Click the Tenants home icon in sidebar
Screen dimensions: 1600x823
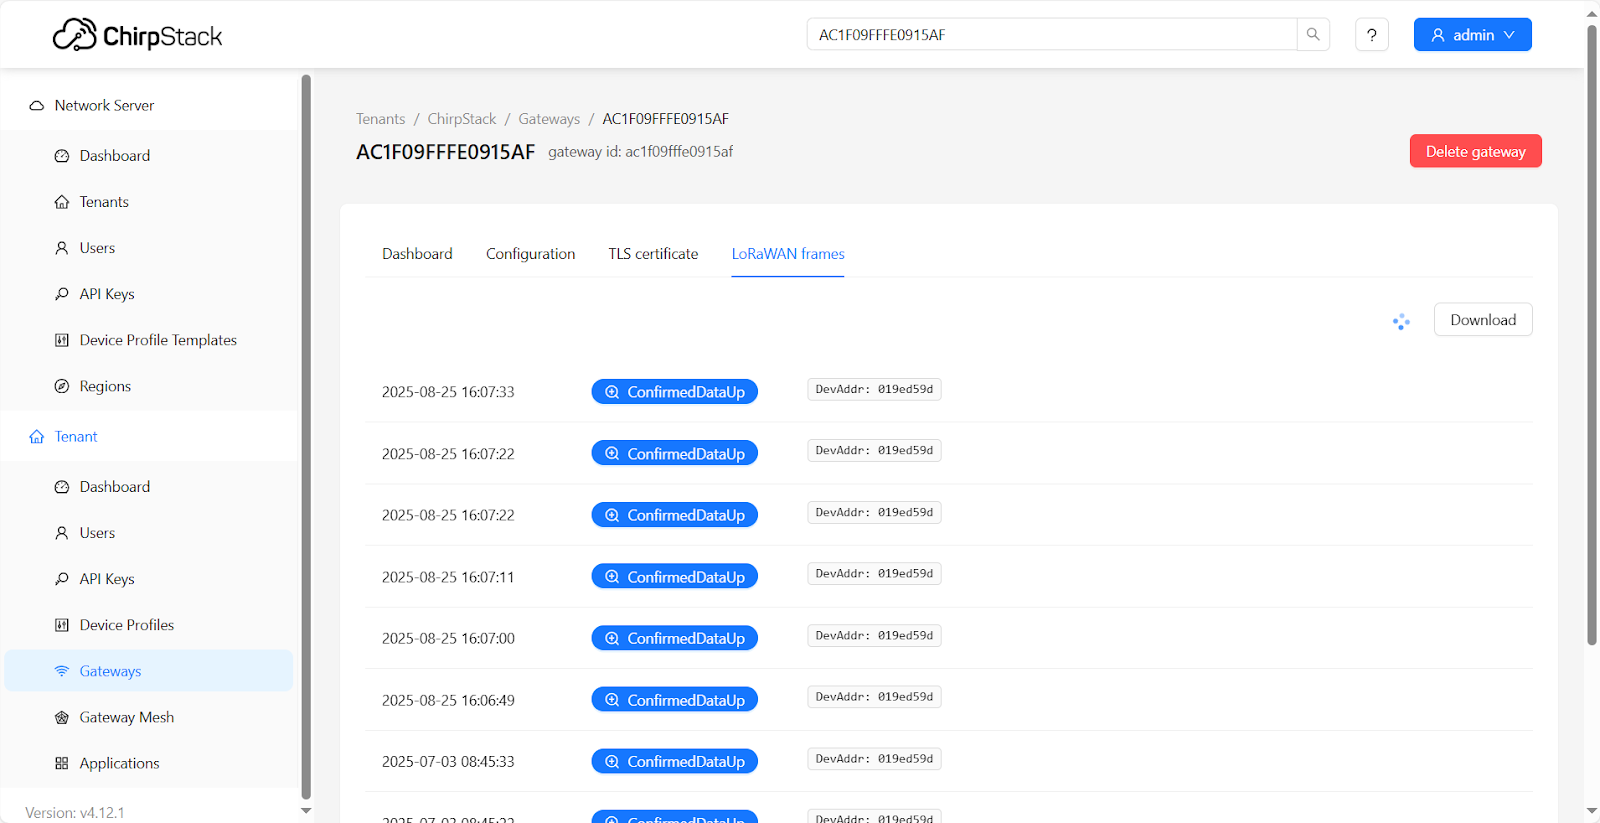tap(62, 202)
